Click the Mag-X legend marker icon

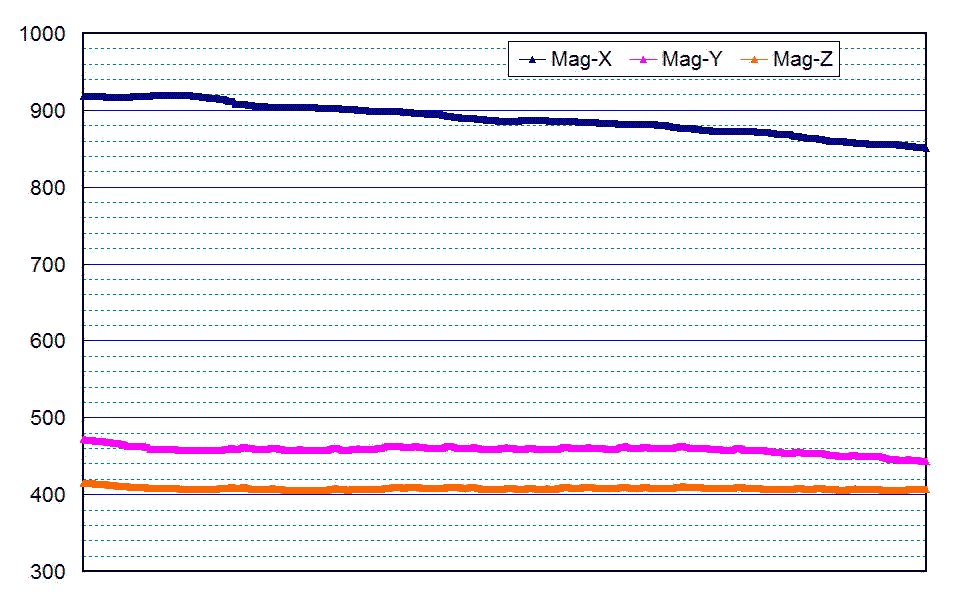[533, 60]
